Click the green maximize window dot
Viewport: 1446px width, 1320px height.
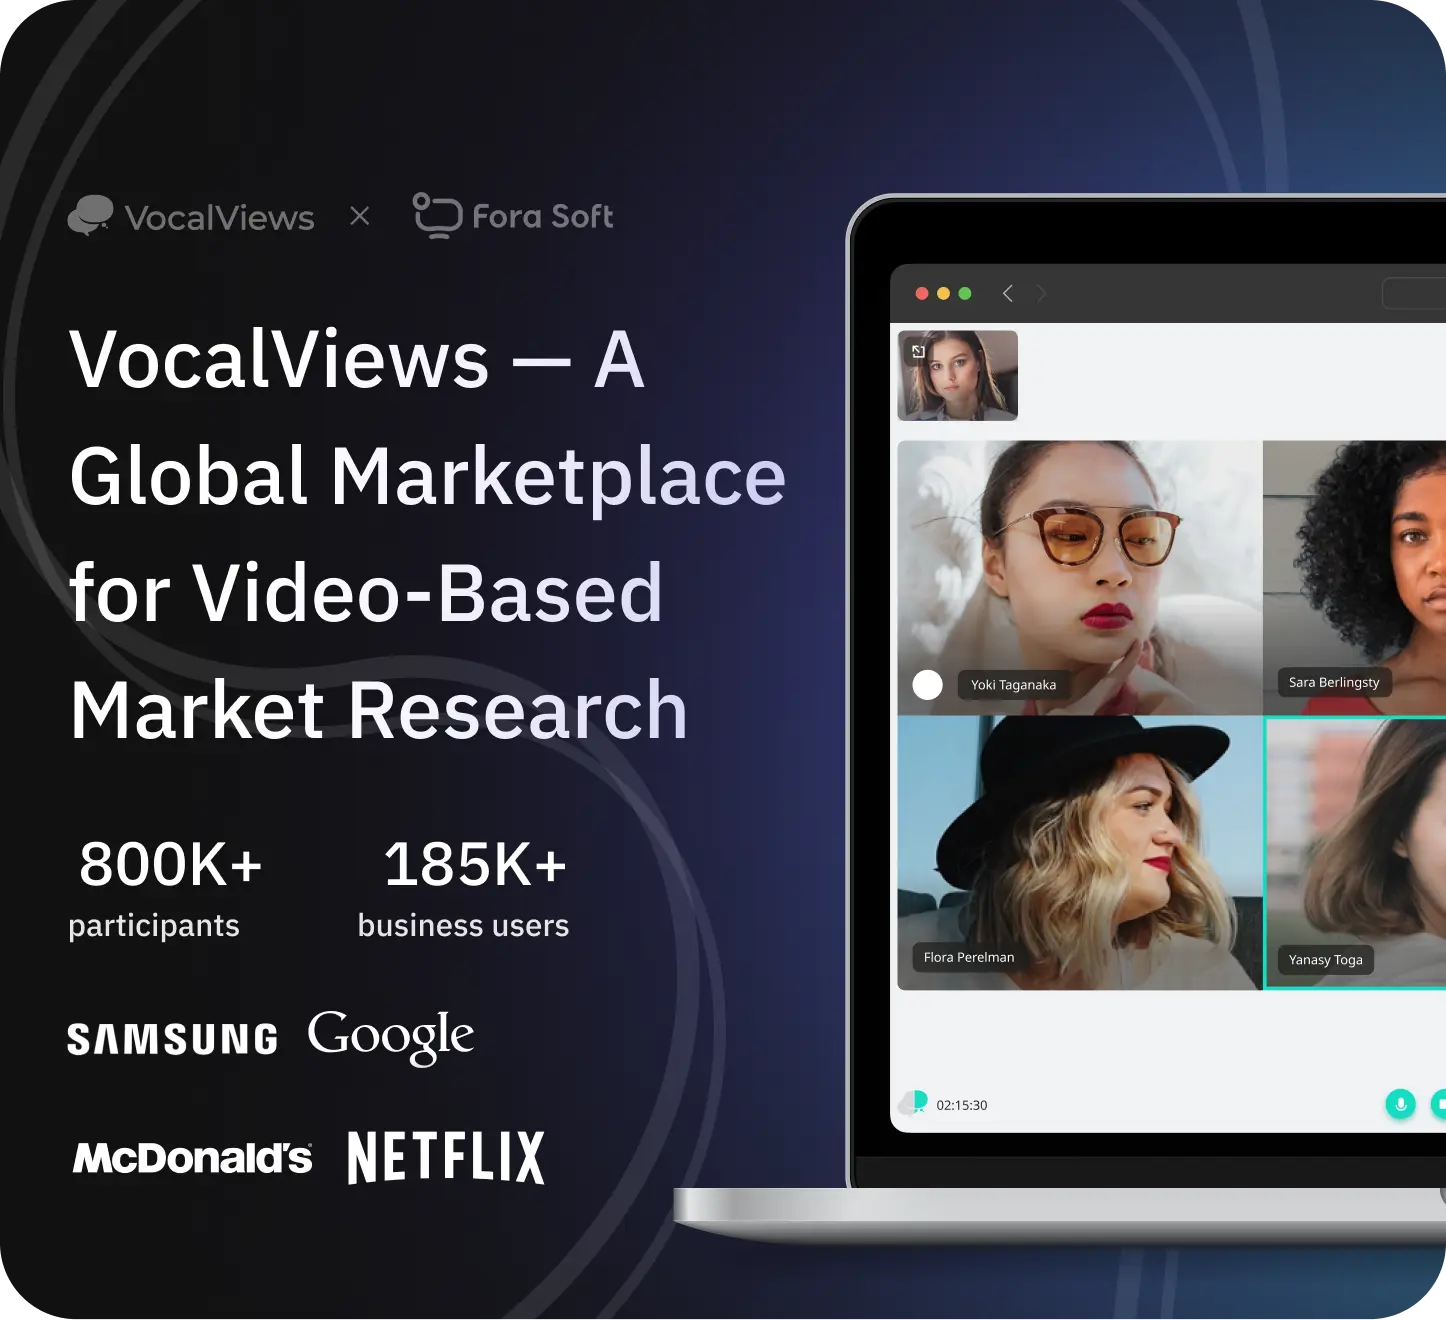click(x=965, y=293)
